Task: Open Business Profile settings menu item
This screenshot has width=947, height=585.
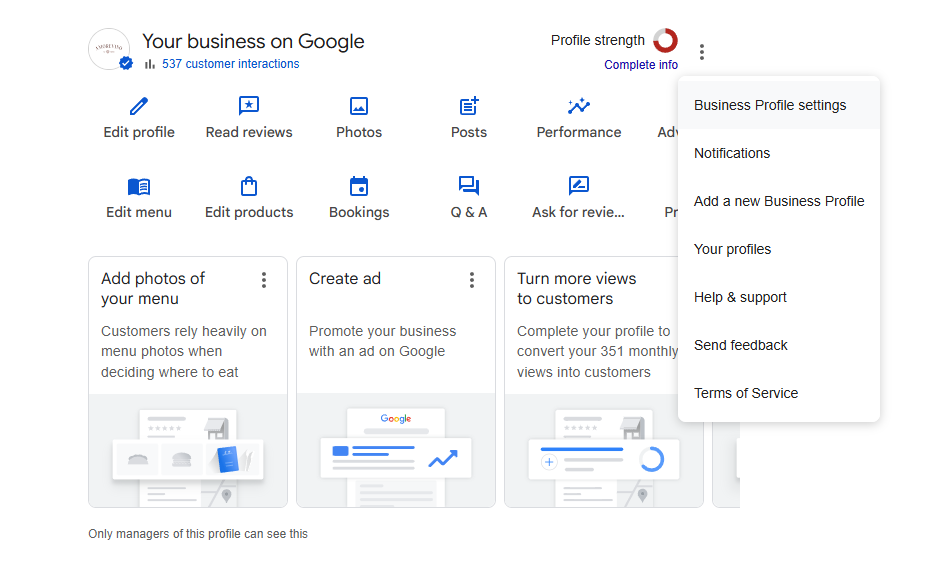Action: point(778,105)
